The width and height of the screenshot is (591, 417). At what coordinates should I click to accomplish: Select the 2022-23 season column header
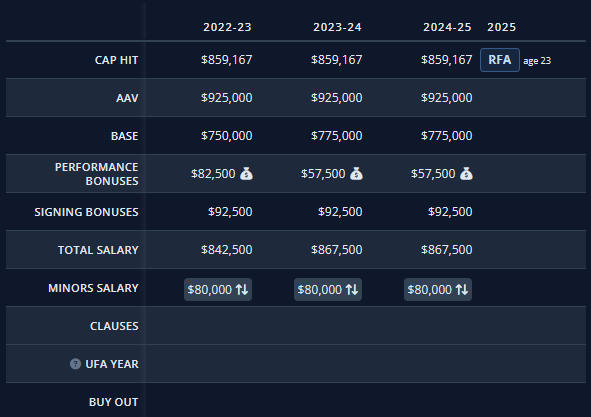point(227,27)
